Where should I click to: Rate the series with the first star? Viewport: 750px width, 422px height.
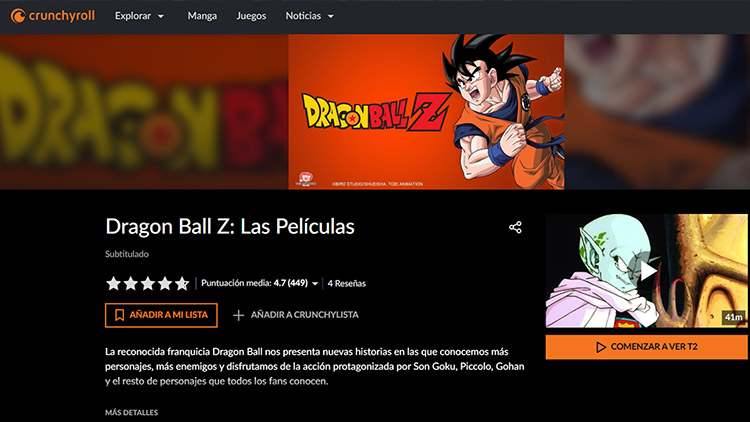tap(113, 283)
